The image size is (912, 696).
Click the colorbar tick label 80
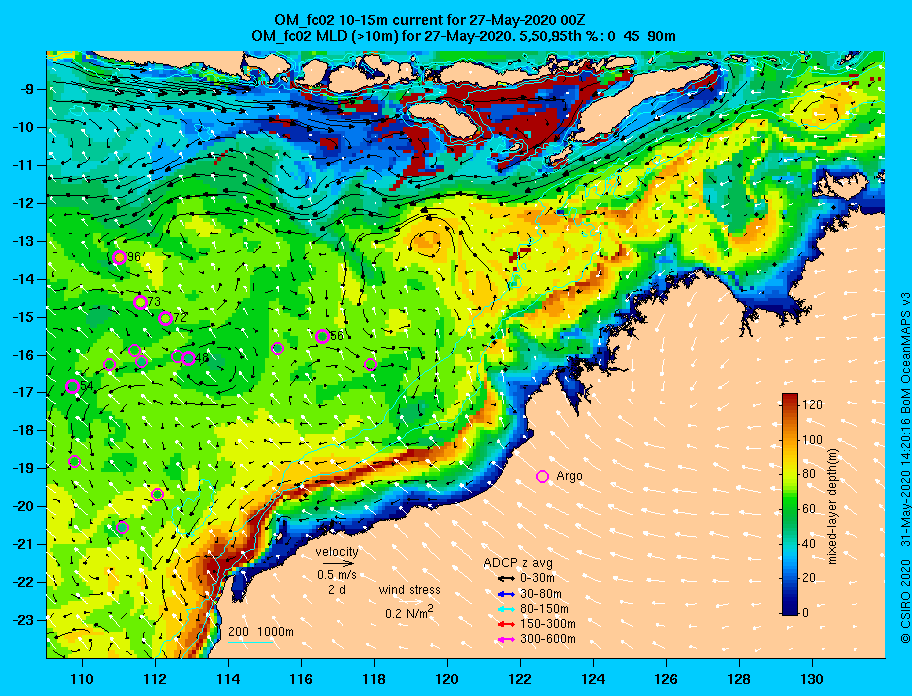(809, 474)
